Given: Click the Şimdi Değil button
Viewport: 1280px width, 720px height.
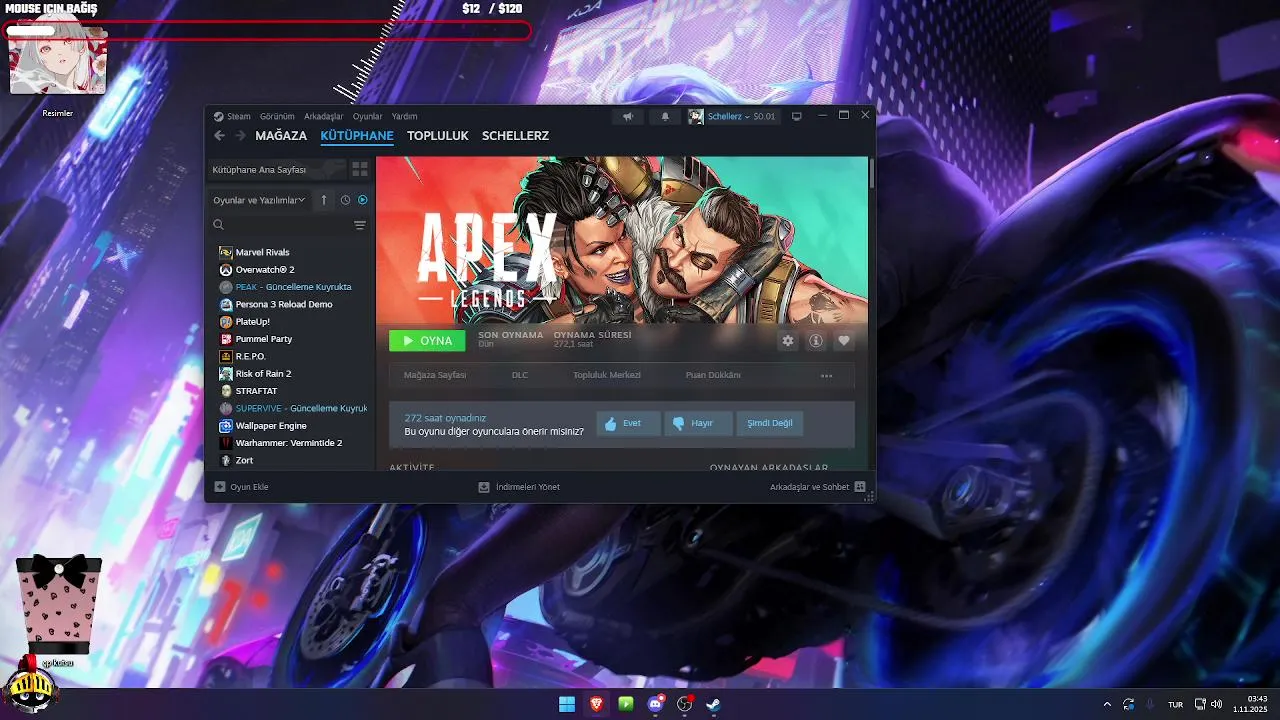Looking at the screenshot, I should [x=770, y=423].
